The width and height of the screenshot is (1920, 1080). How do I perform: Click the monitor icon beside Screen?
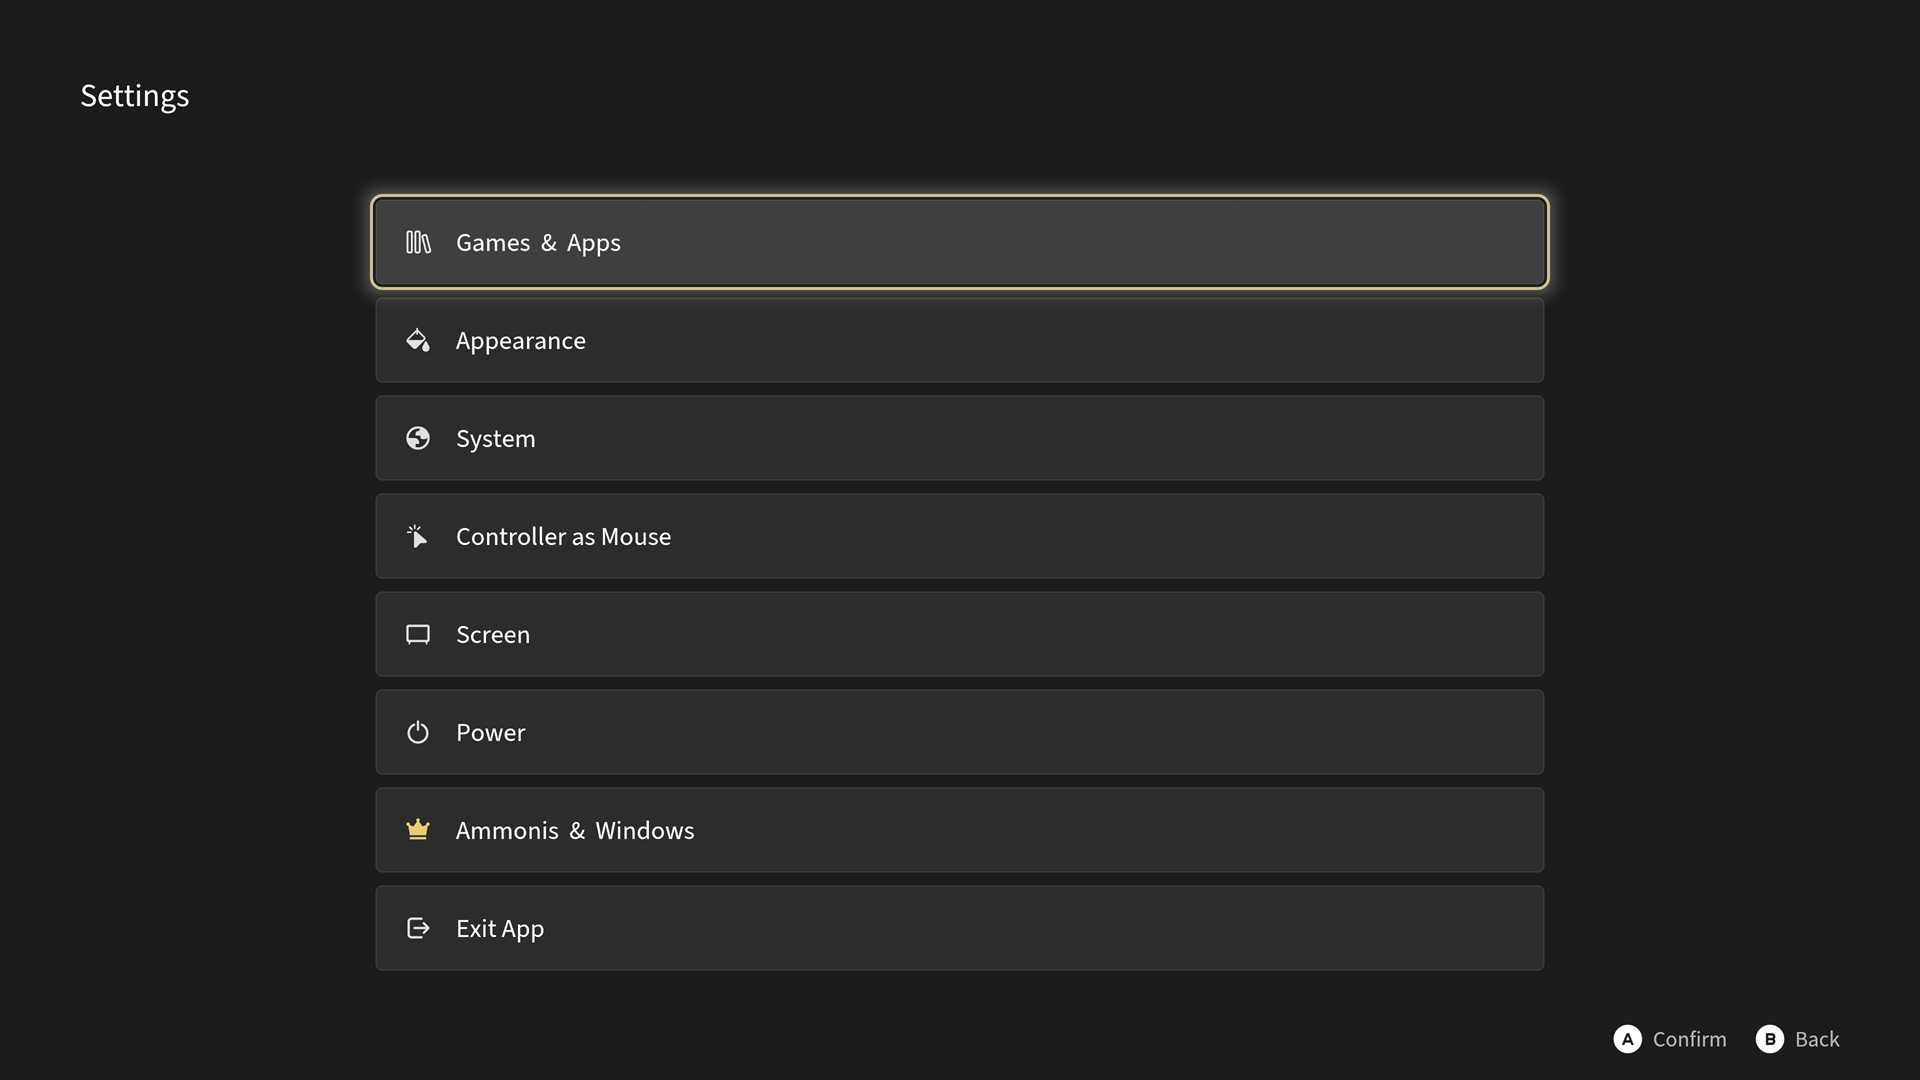point(418,634)
